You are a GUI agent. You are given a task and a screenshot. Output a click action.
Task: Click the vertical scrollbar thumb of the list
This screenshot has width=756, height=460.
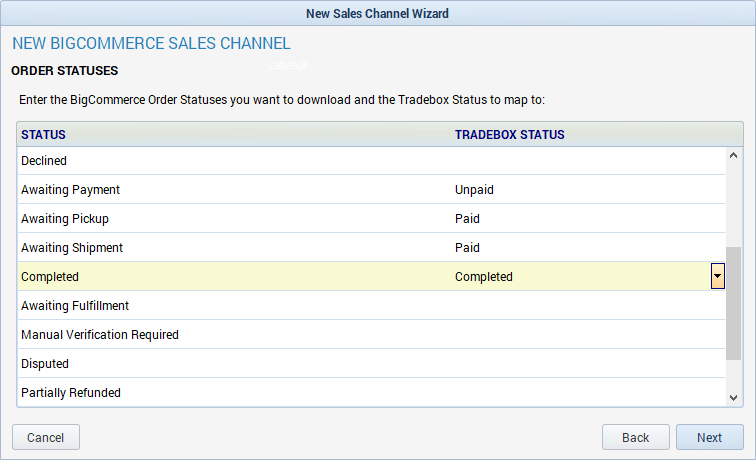[733, 303]
